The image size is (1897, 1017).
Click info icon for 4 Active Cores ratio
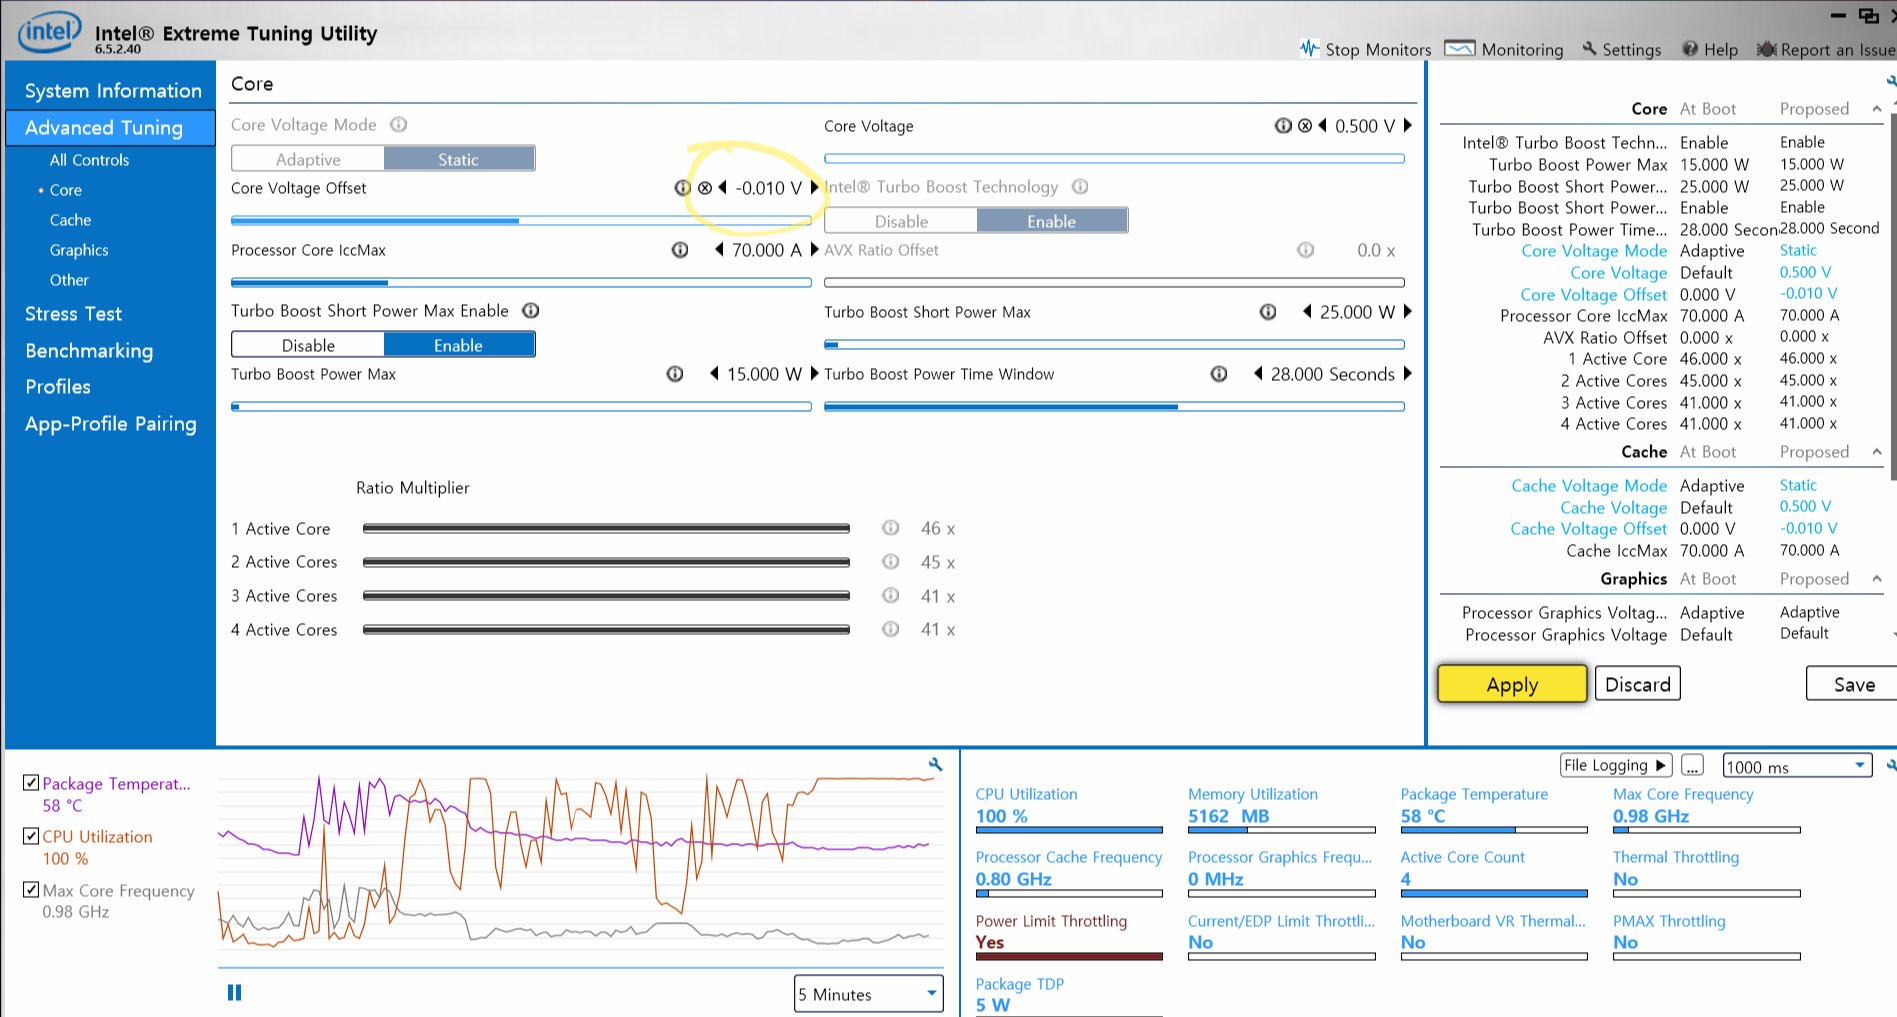[x=890, y=629]
